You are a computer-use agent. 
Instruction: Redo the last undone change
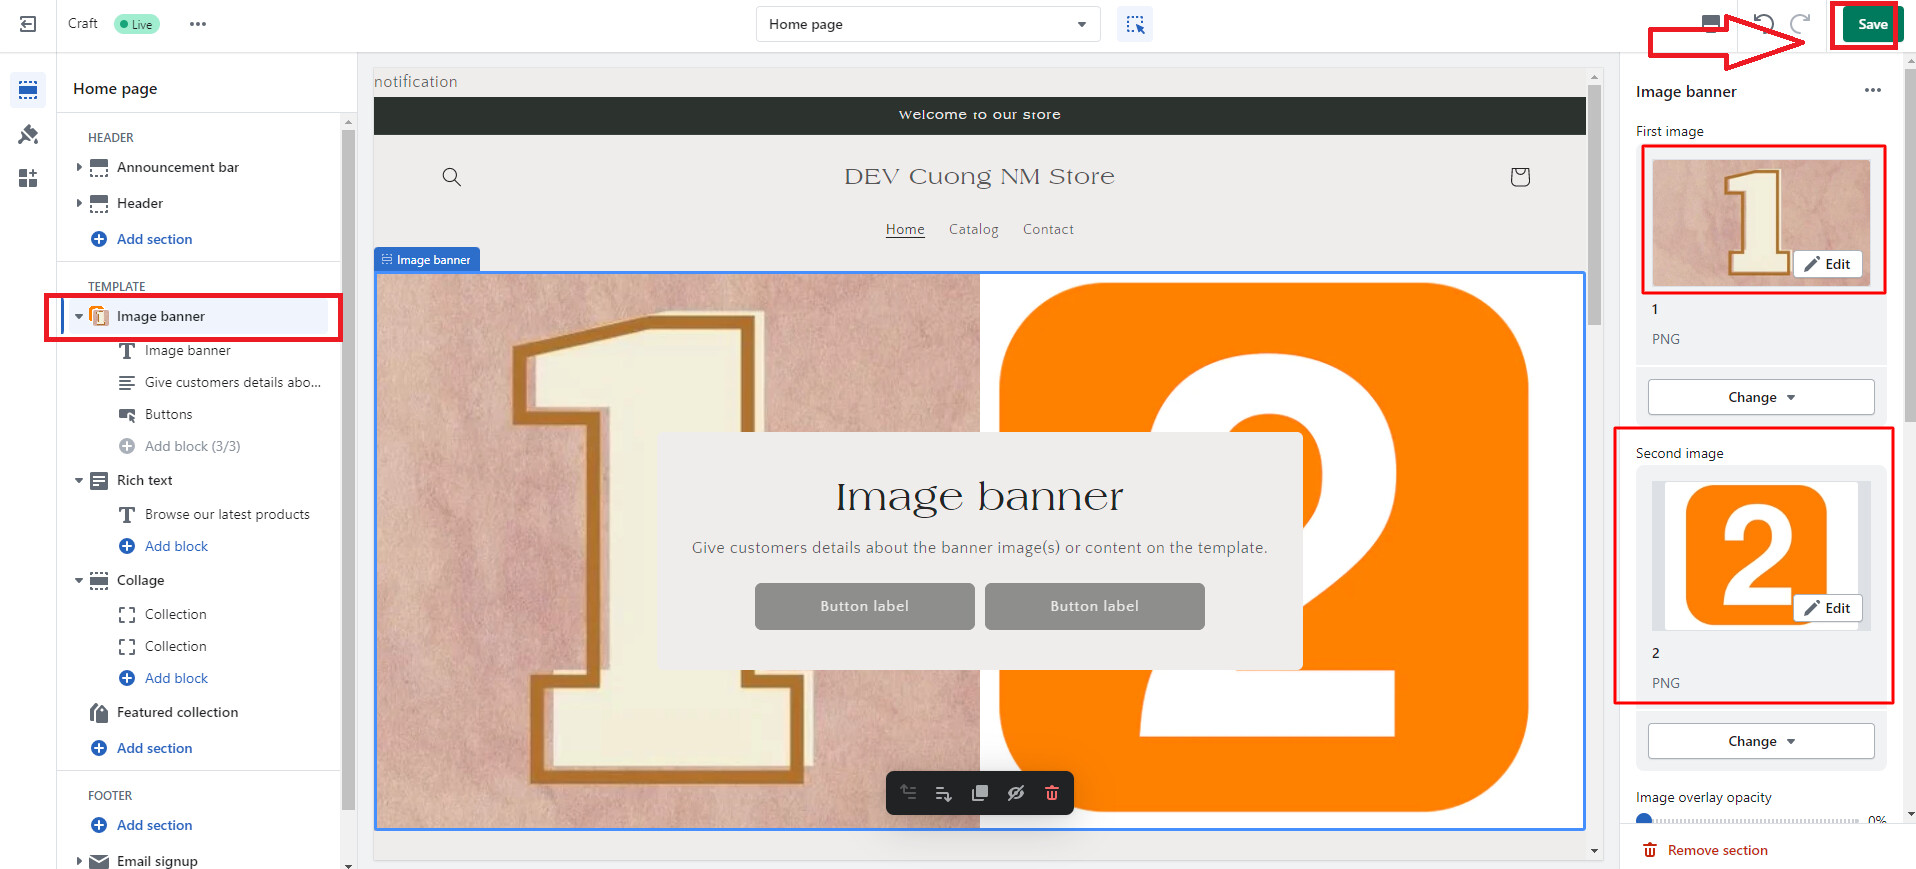click(x=1800, y=24)
